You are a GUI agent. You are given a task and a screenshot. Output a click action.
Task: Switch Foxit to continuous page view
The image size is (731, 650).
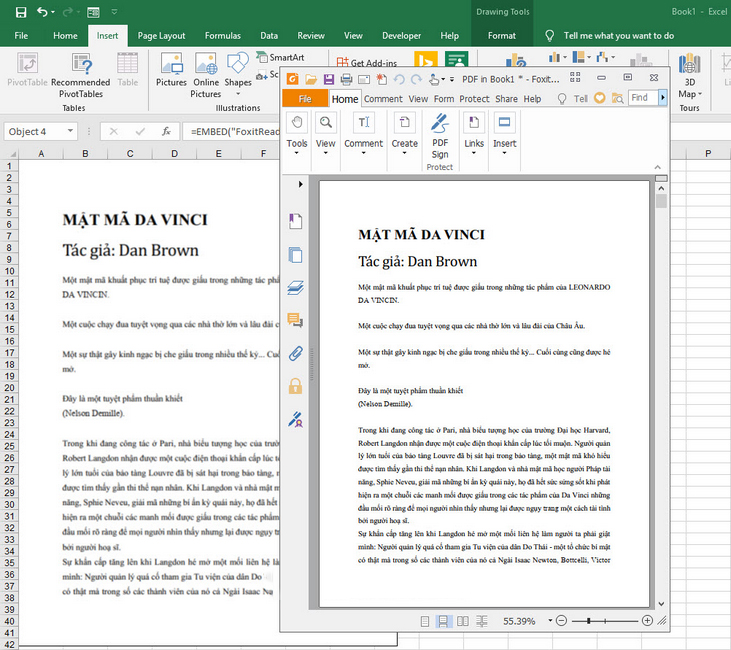(x=443, y=621)
